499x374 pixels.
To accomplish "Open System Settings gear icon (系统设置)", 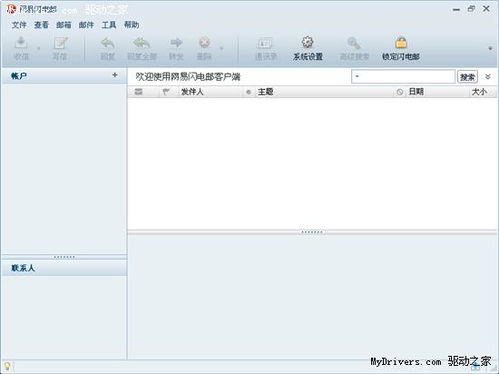I will (x=307, y=43).
